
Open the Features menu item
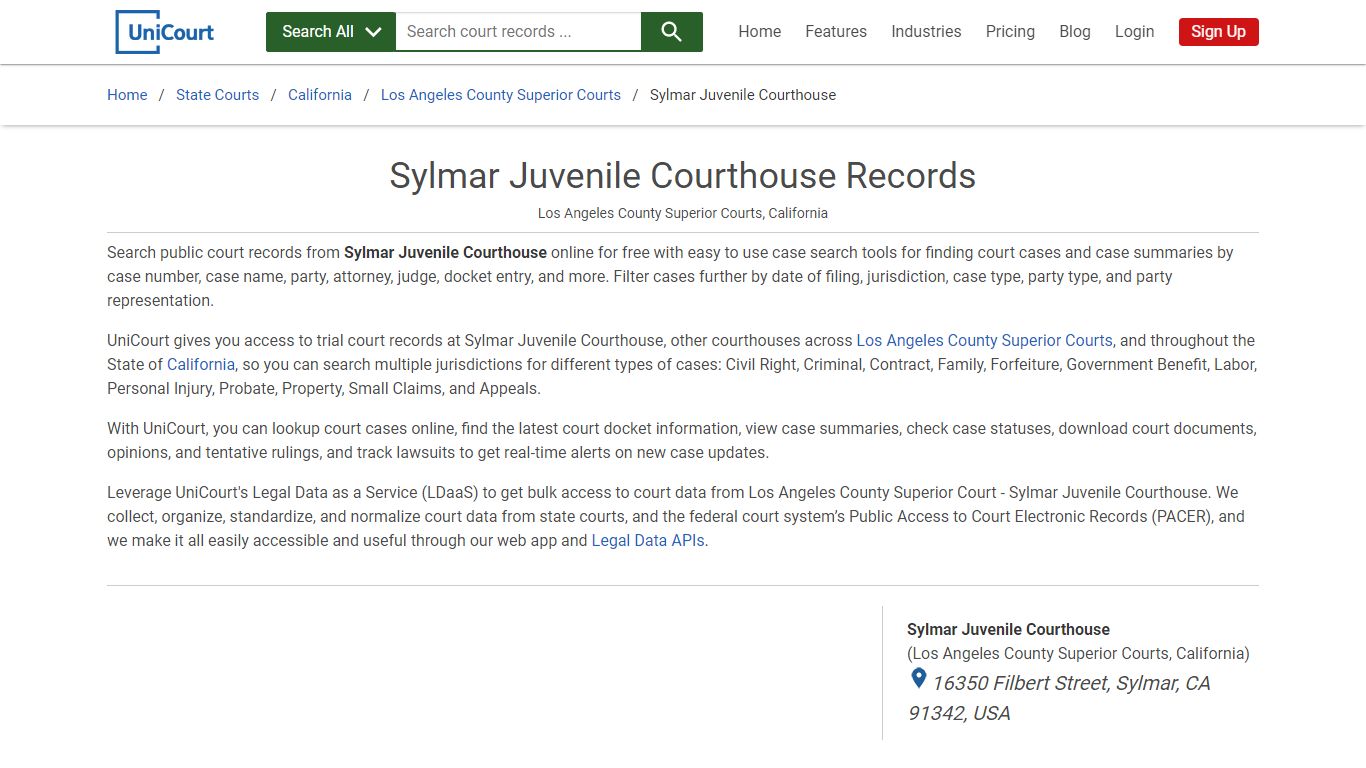[x=836, y=32]
